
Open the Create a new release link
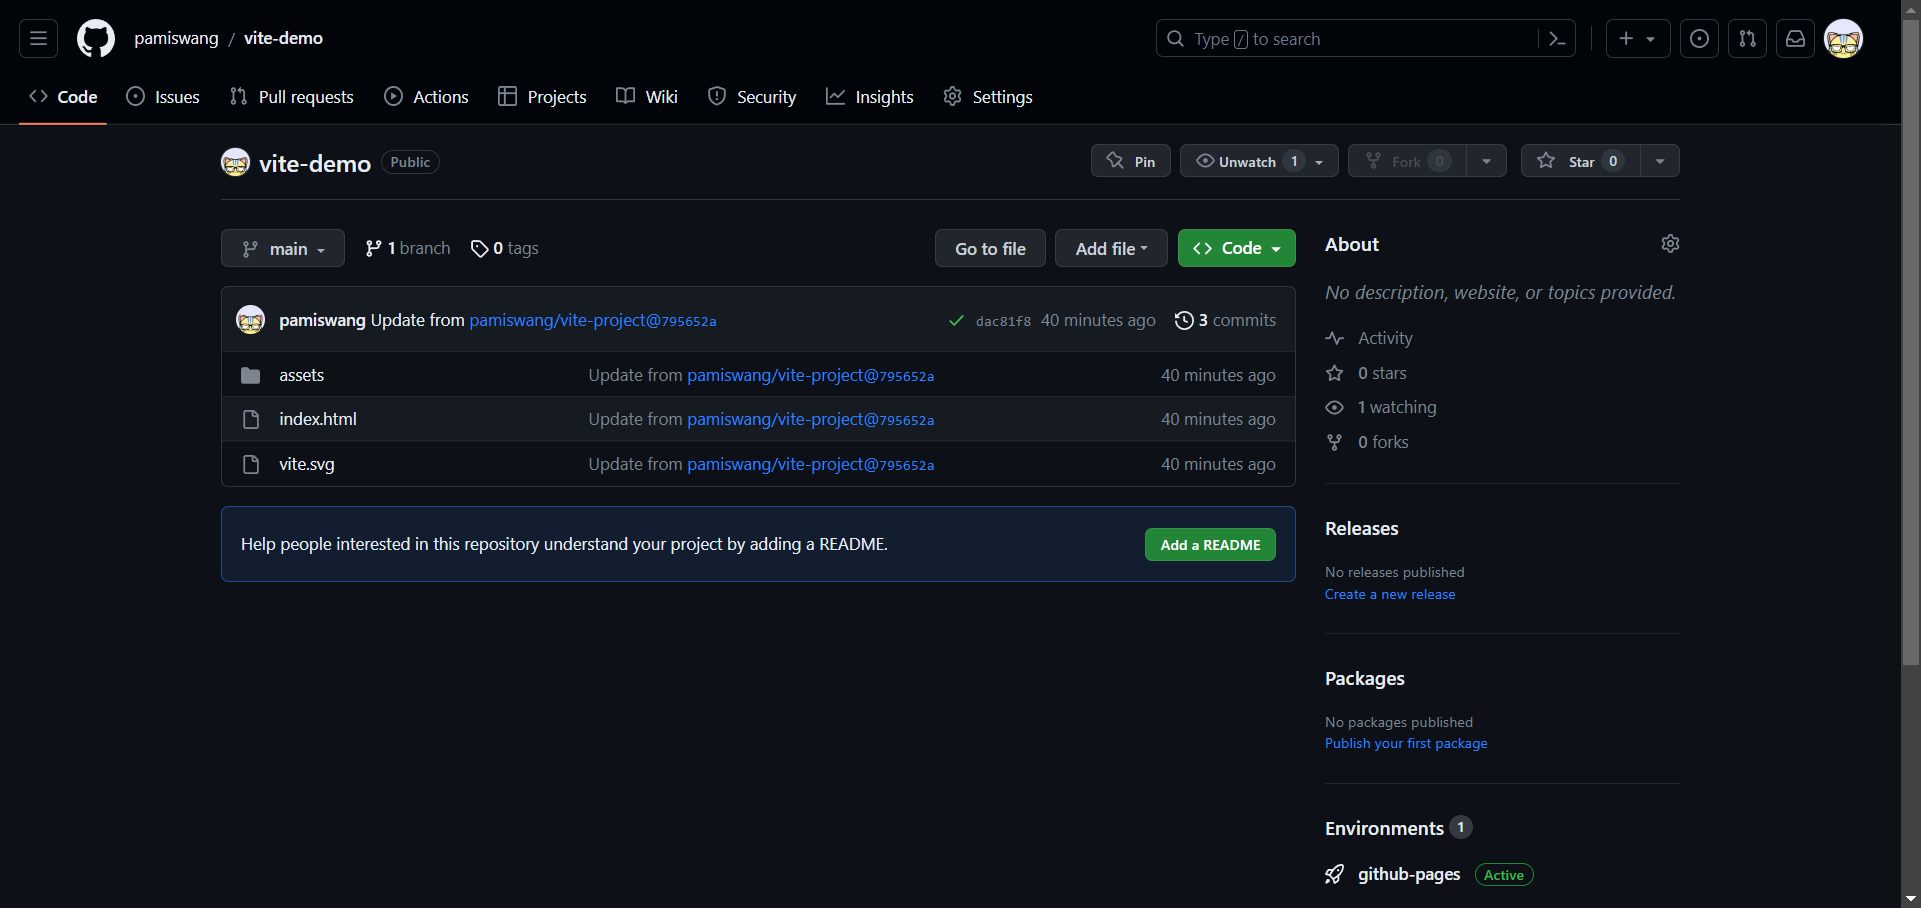1390,594
